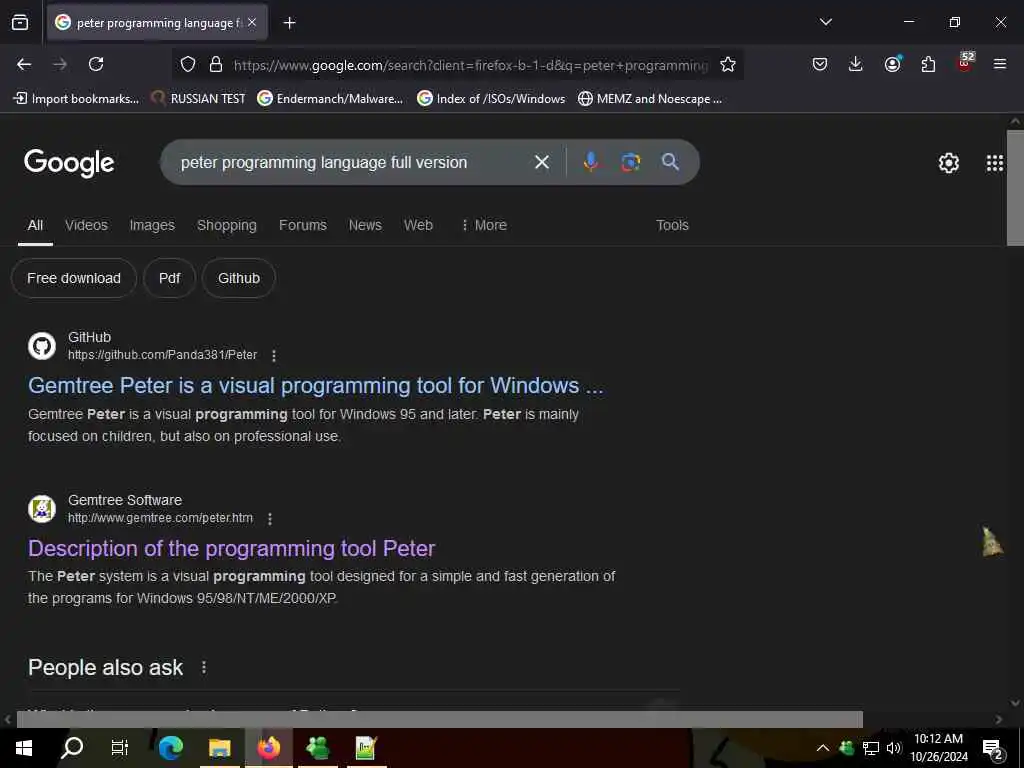Image resolution: width=1024 pixels, height=768 pixels.
Task: Open the search Tools options
Action: (672, 225)
